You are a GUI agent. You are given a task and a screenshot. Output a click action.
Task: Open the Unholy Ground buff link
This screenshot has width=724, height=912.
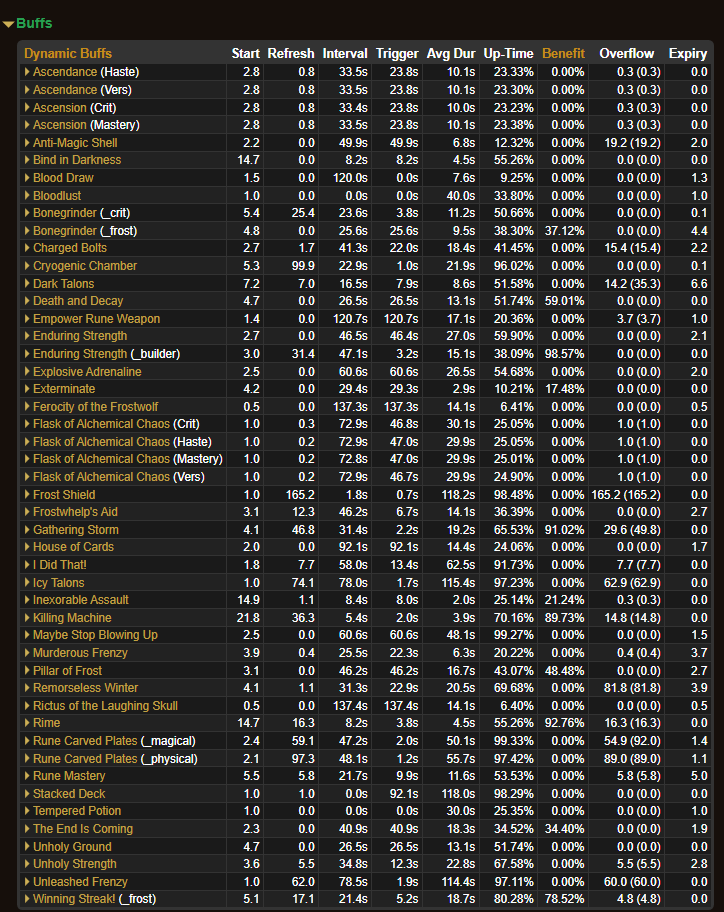tap(72, 847)
